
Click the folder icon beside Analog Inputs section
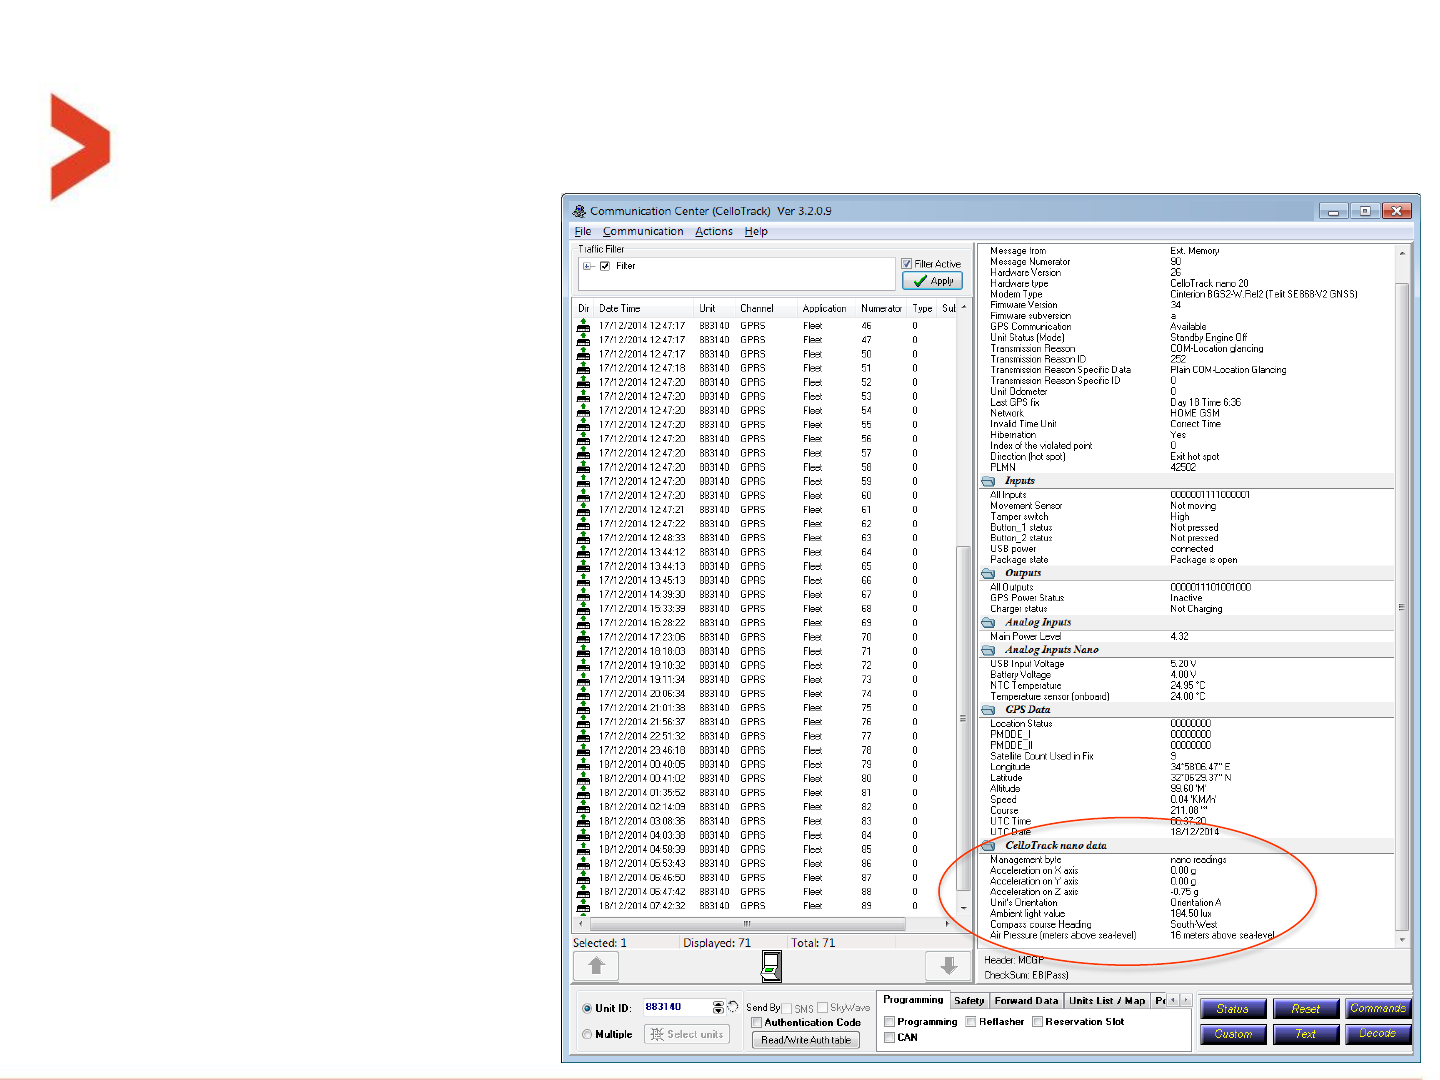[989, 622]
